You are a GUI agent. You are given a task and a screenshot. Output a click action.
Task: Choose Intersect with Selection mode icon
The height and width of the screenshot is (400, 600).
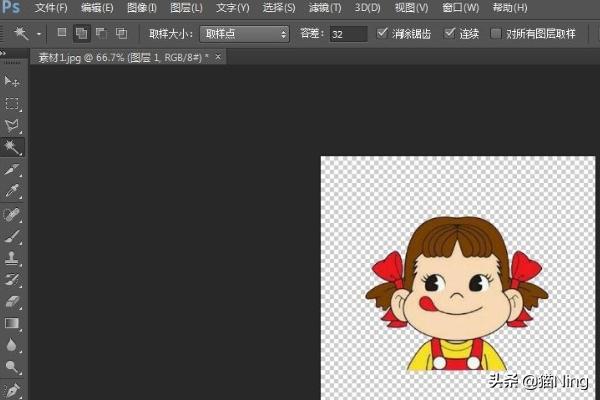coord(121,33)
